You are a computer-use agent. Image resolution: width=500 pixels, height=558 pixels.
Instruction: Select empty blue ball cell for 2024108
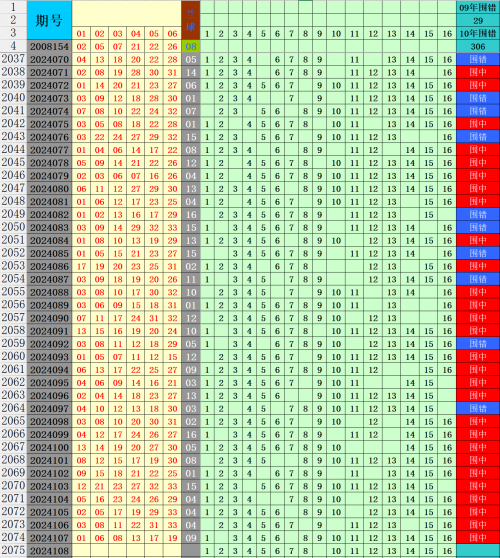coord(191,551)
